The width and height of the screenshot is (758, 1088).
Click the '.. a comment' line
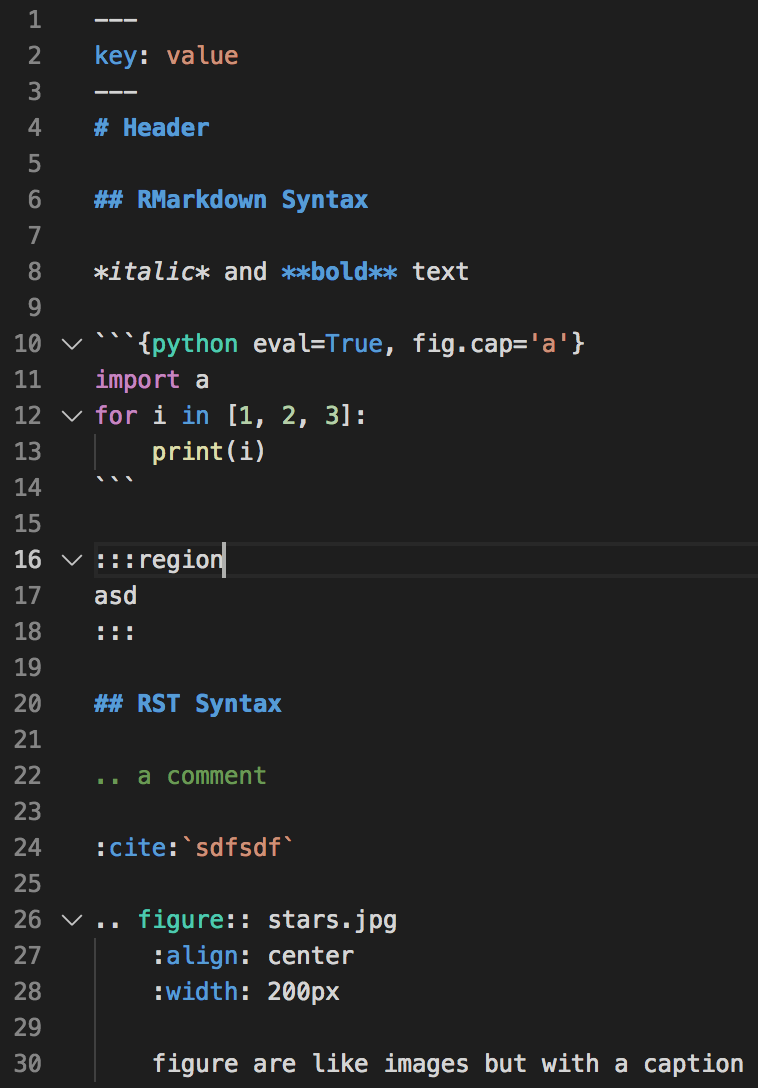click(180, 776)
